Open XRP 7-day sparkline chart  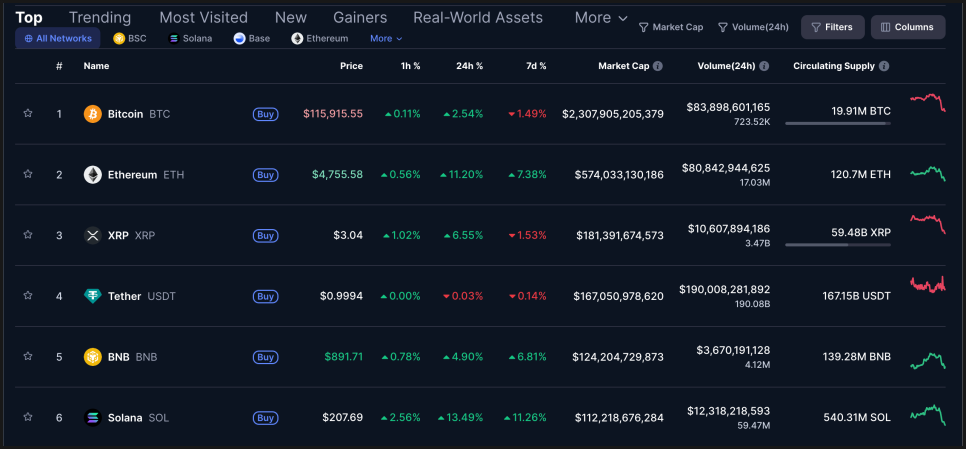[x=928, y=224]
